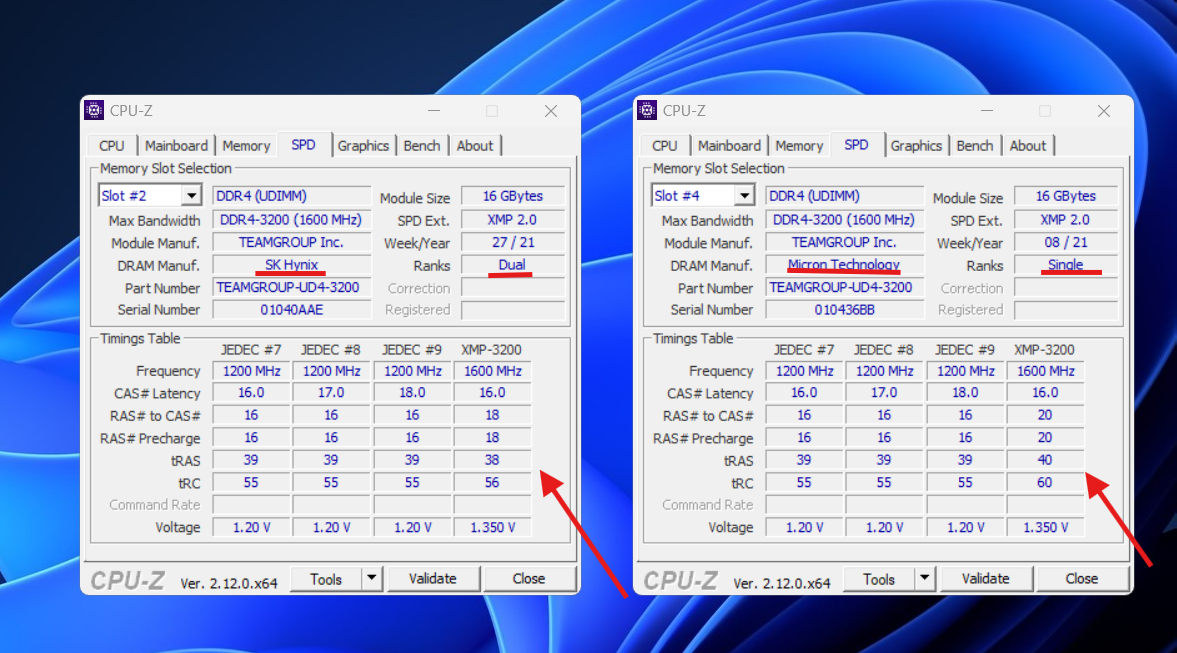1177x653 pixels.
Task: Click the XMP-3200 RAS# Precharge value 20
Action: pos(1045,438)
